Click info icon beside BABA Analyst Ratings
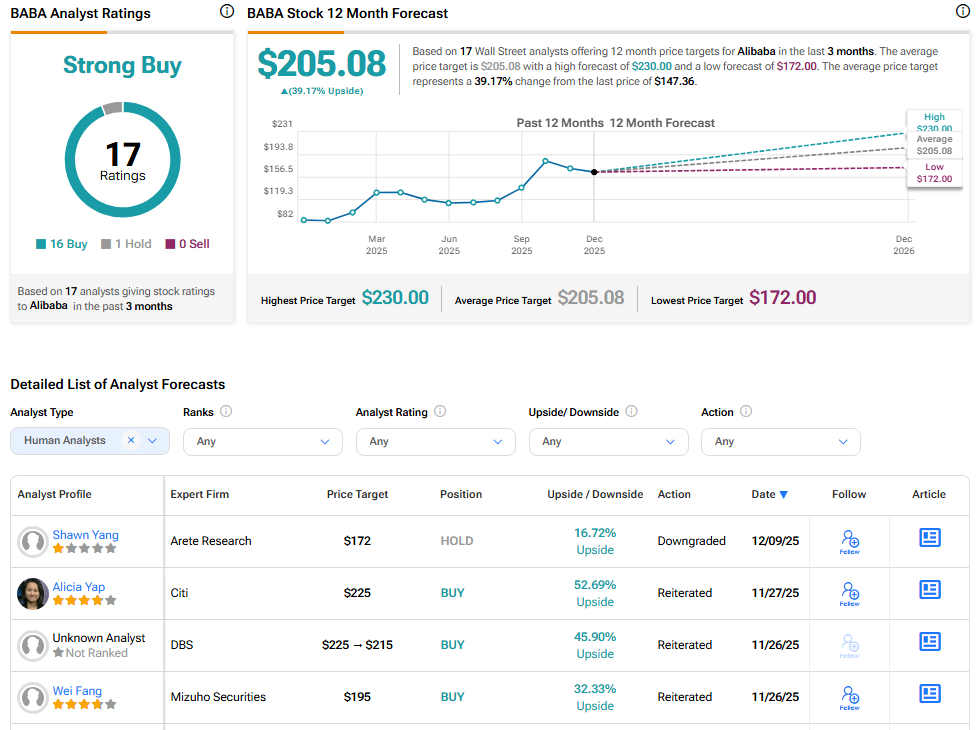 (226, 12)
